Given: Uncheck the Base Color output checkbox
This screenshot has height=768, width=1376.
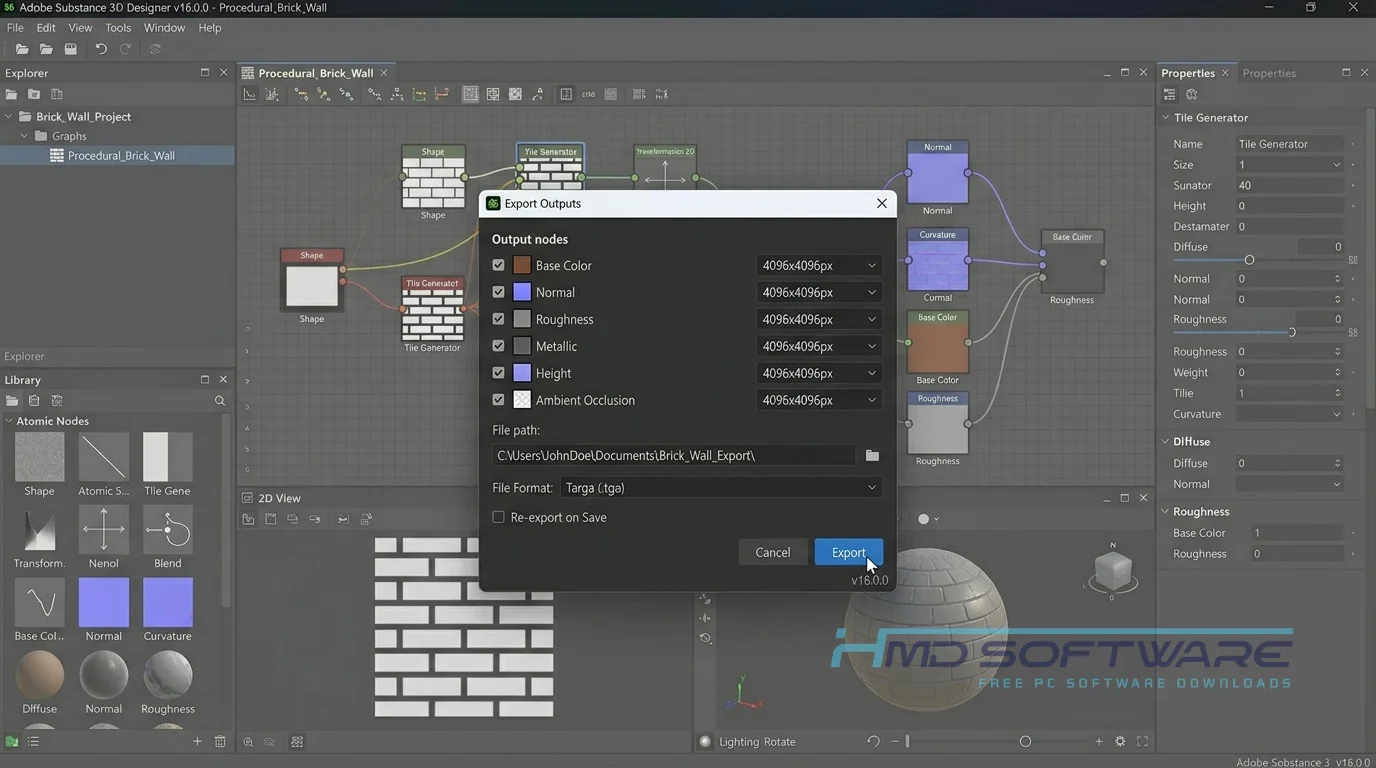Looking at the screenshot, I should (498, 265).
